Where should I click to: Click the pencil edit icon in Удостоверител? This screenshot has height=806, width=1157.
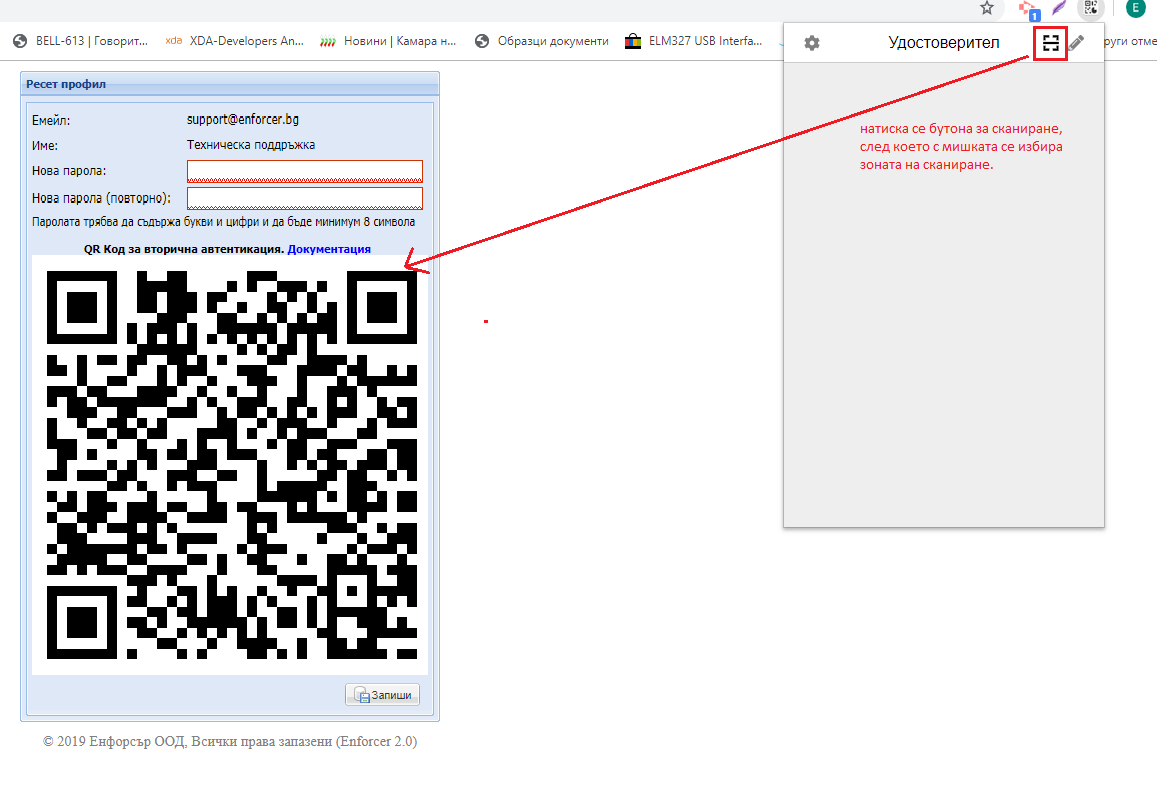click(1077, 43)
